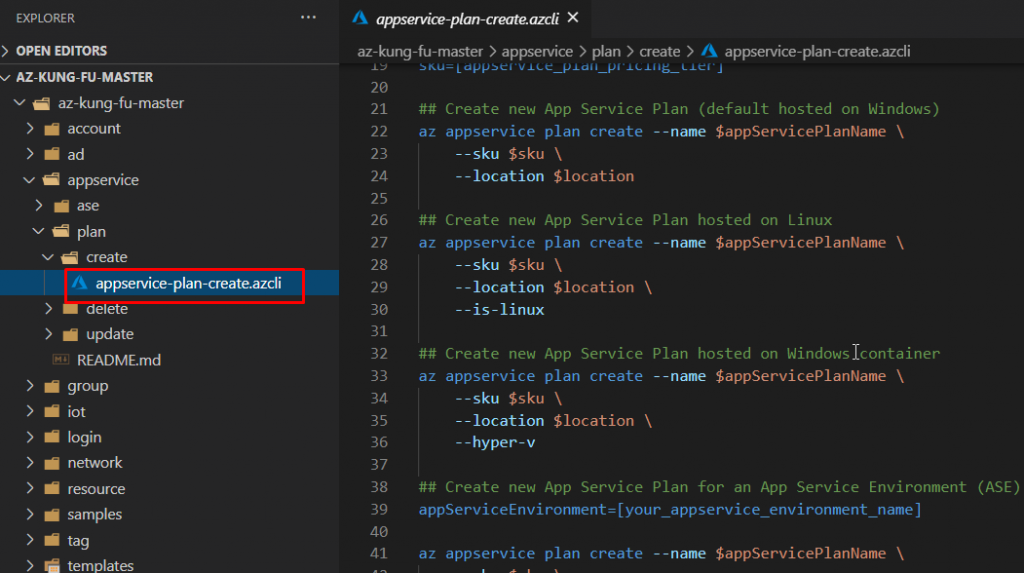Expand the delete folder in plan

[48, 309]
